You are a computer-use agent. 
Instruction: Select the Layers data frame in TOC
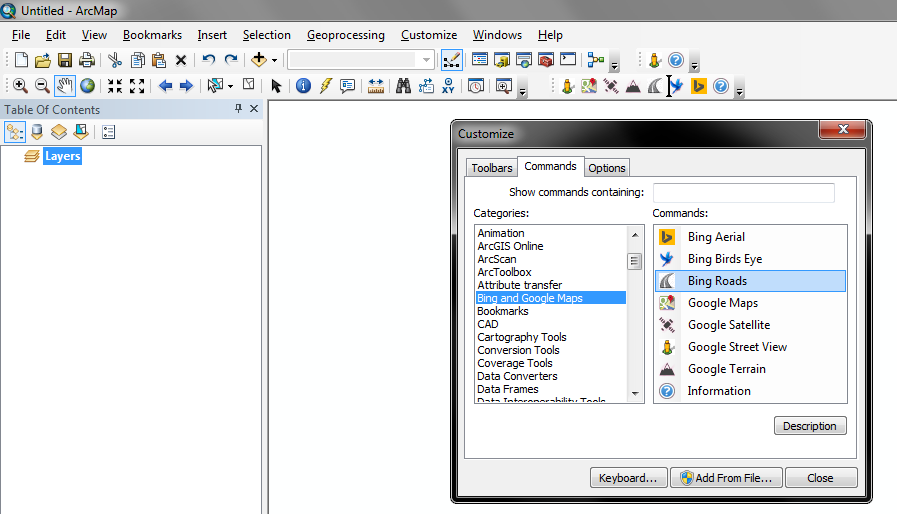tap(62, 156)
